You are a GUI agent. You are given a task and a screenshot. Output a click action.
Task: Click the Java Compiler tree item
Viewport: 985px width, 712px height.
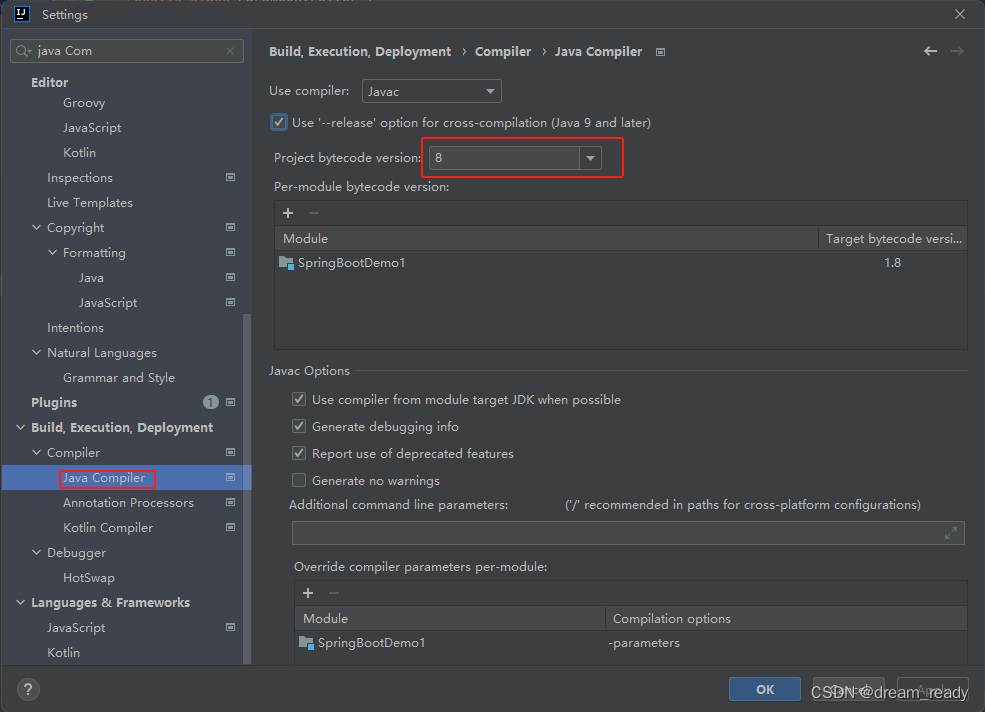click(104, 478)
